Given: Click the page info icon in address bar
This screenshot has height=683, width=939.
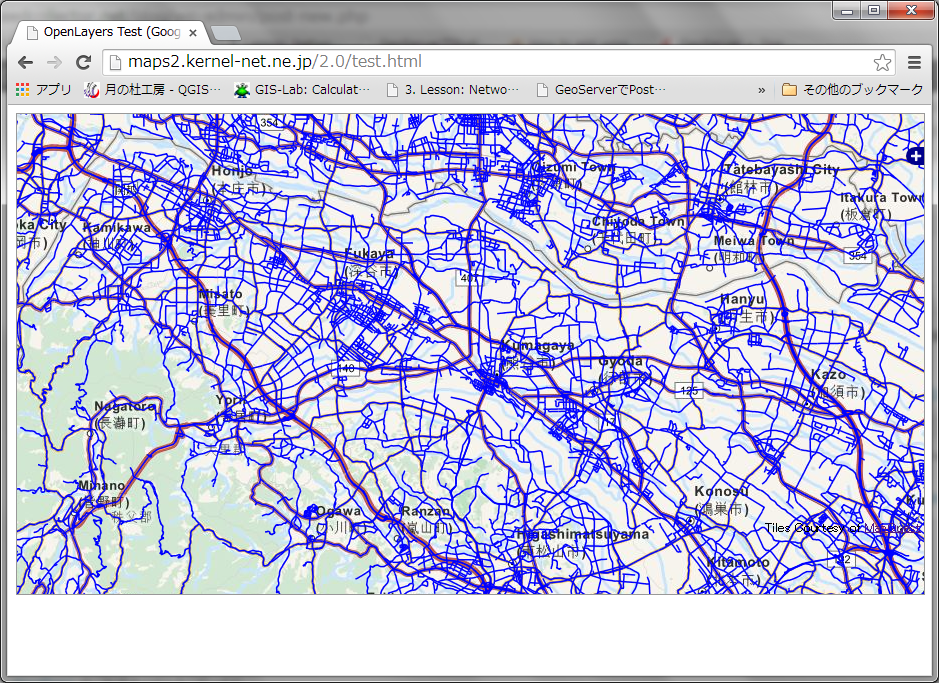Looking at the screenshot, I should coord(115,62).
